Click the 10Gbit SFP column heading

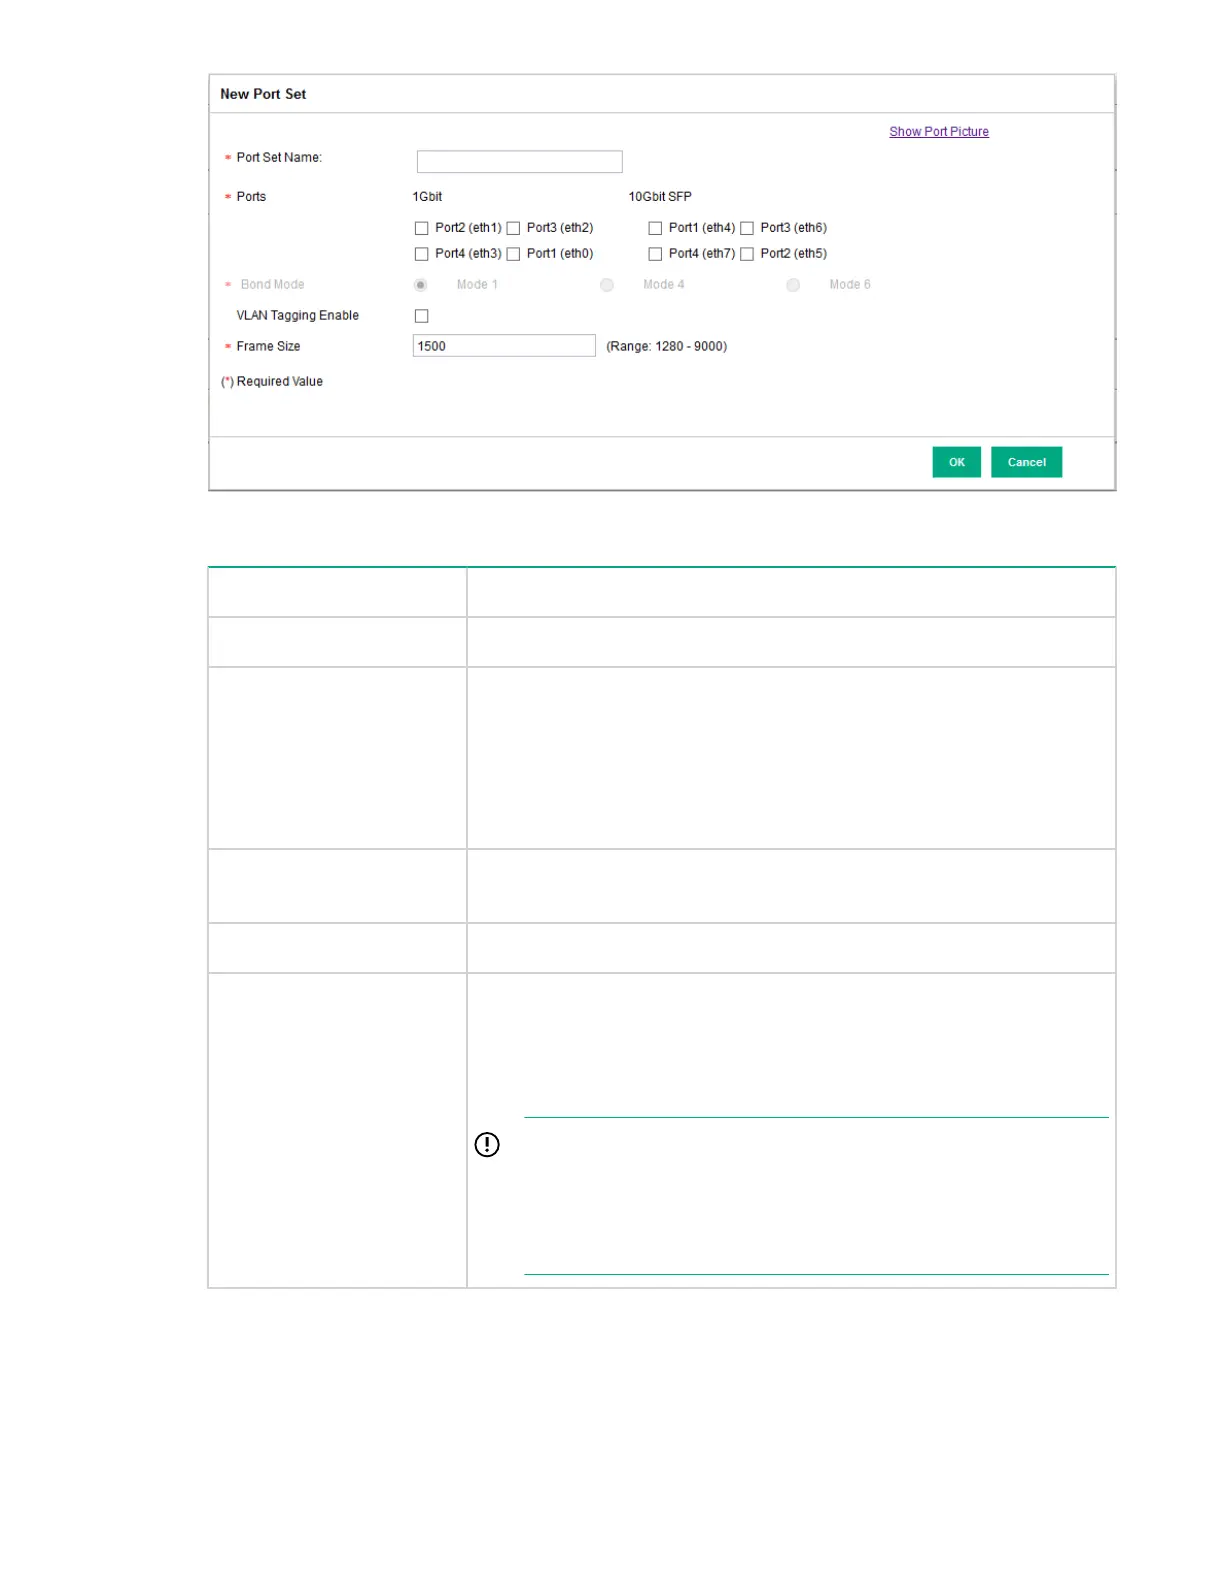coord(660,197)
